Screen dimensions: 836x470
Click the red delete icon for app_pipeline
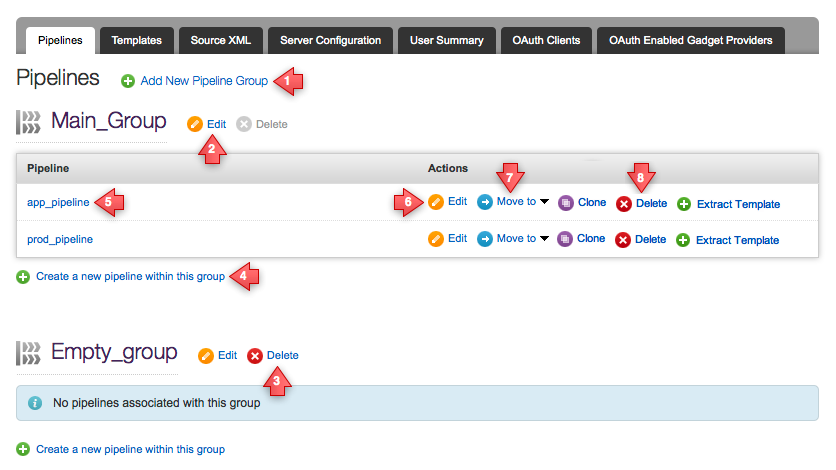point(624,203)
